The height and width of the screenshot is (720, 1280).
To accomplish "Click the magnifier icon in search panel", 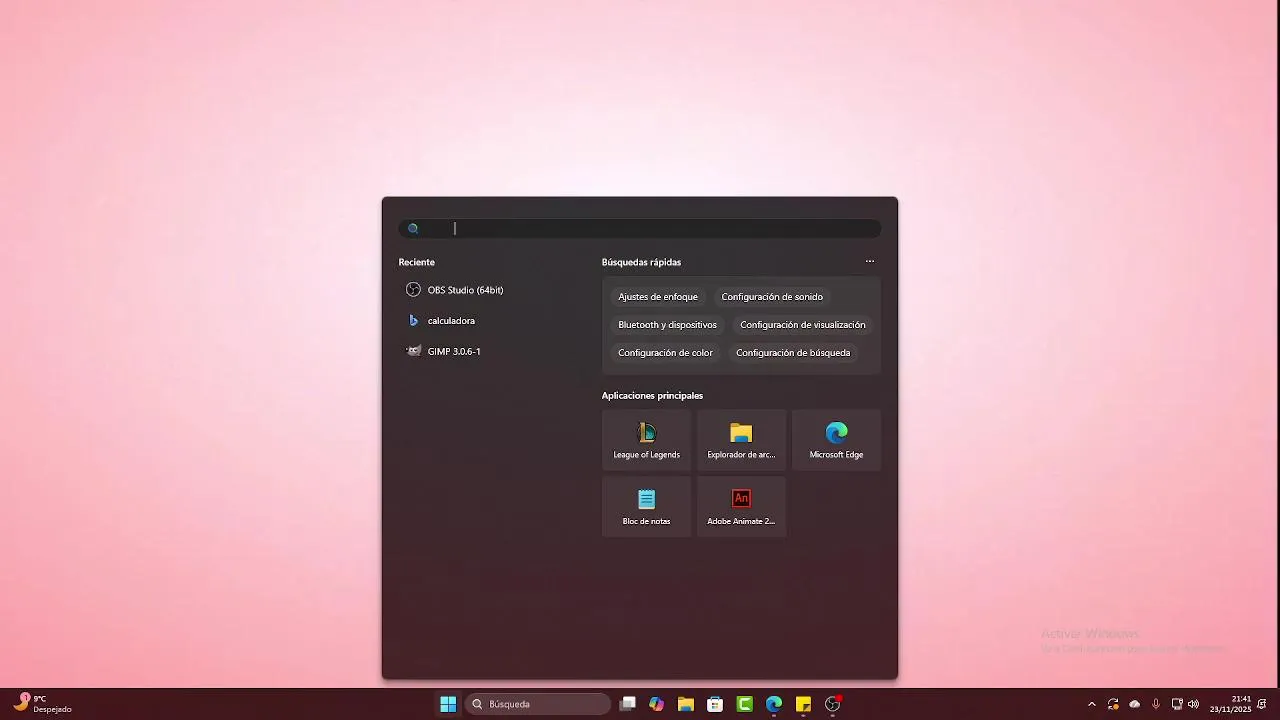I will [413, 229].
